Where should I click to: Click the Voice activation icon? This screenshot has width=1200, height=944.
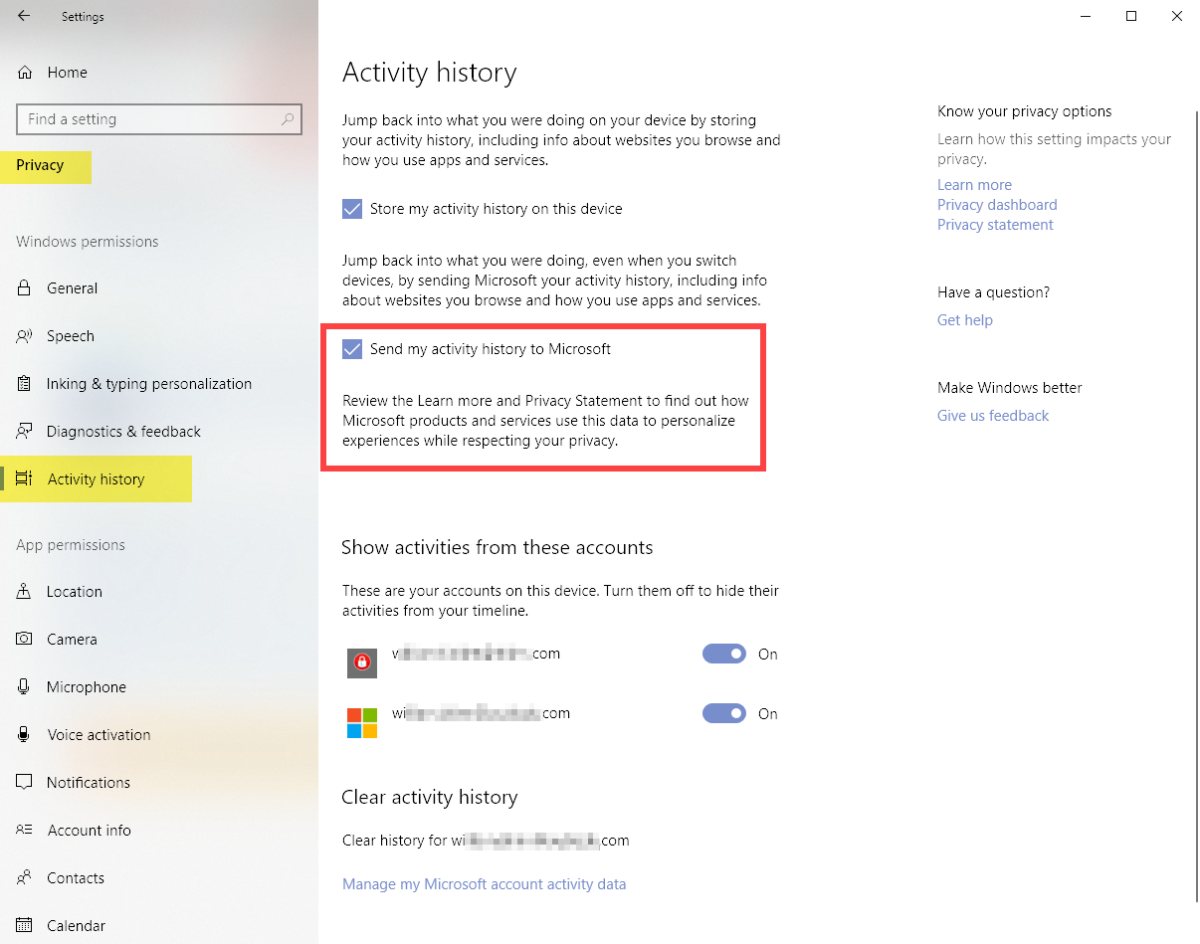(x=25, y=735)
